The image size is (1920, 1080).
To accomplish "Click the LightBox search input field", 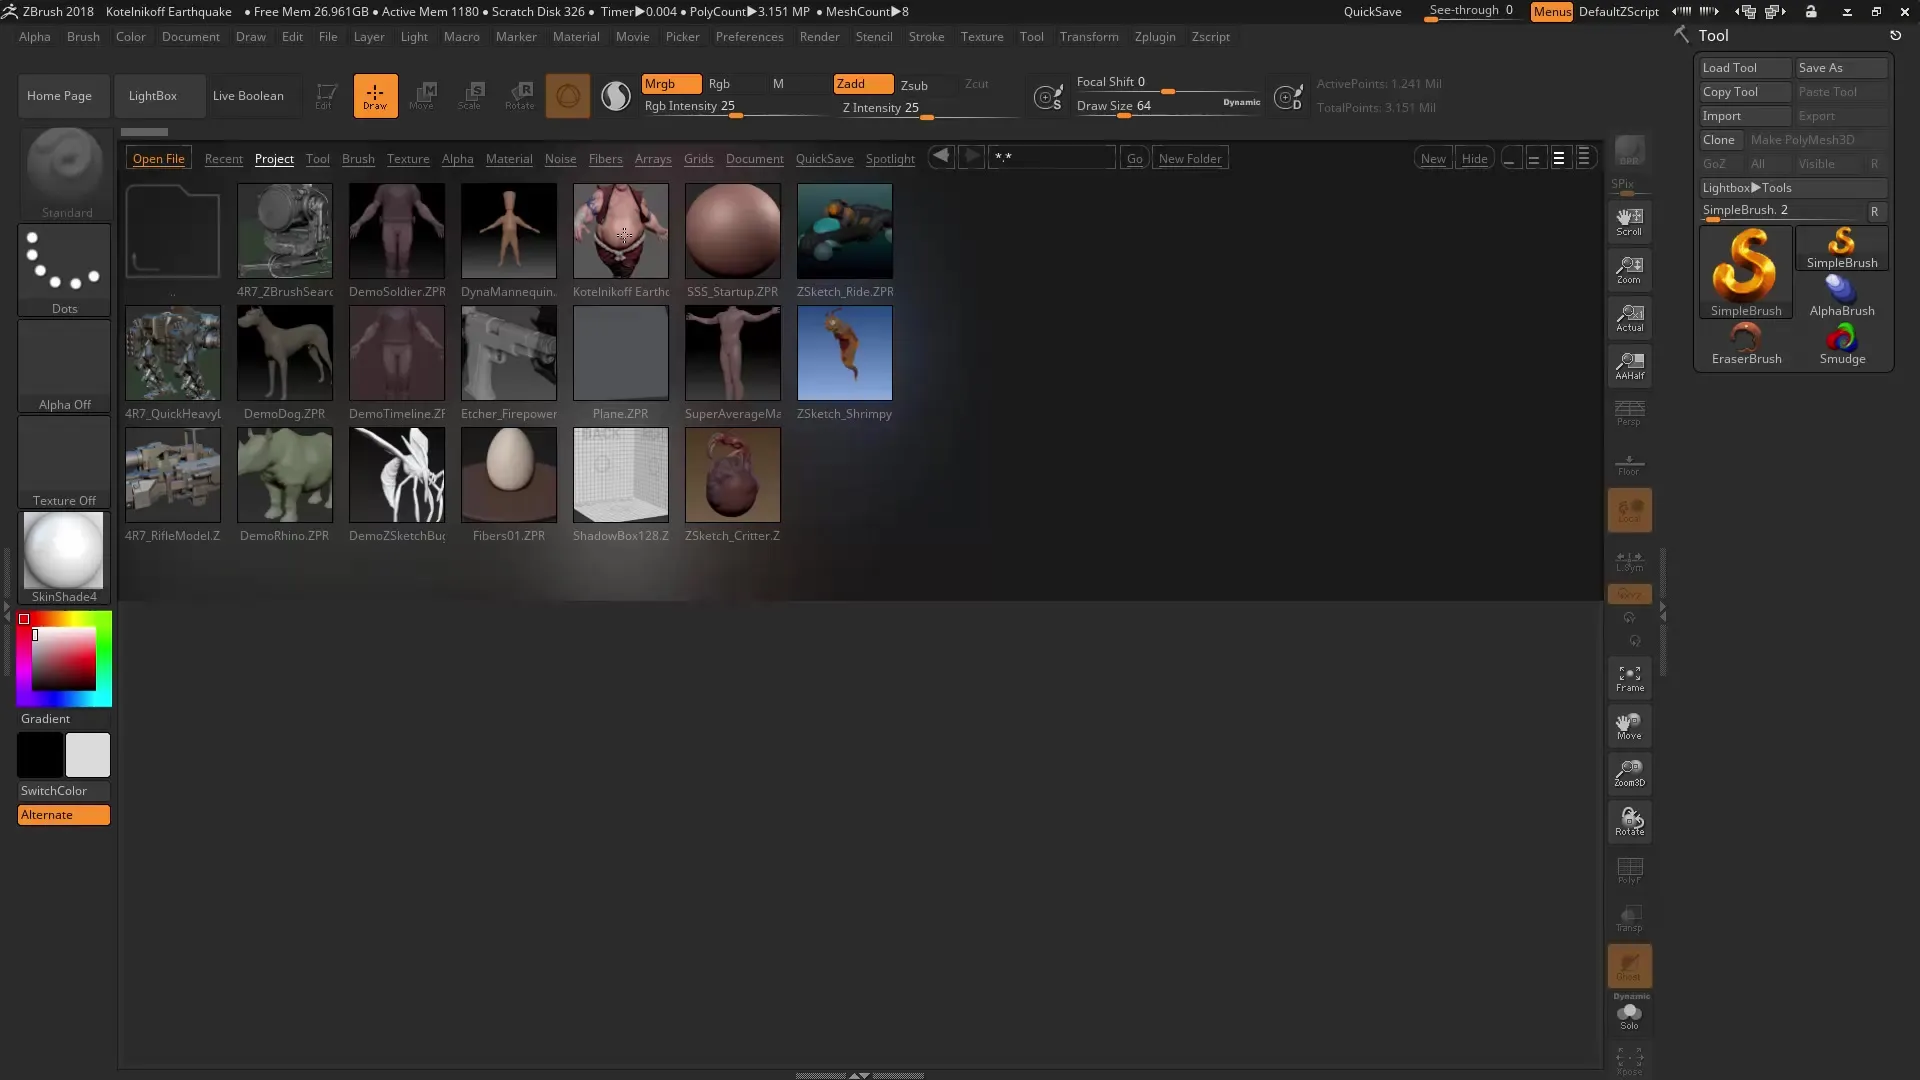I will pos(1052,158).
